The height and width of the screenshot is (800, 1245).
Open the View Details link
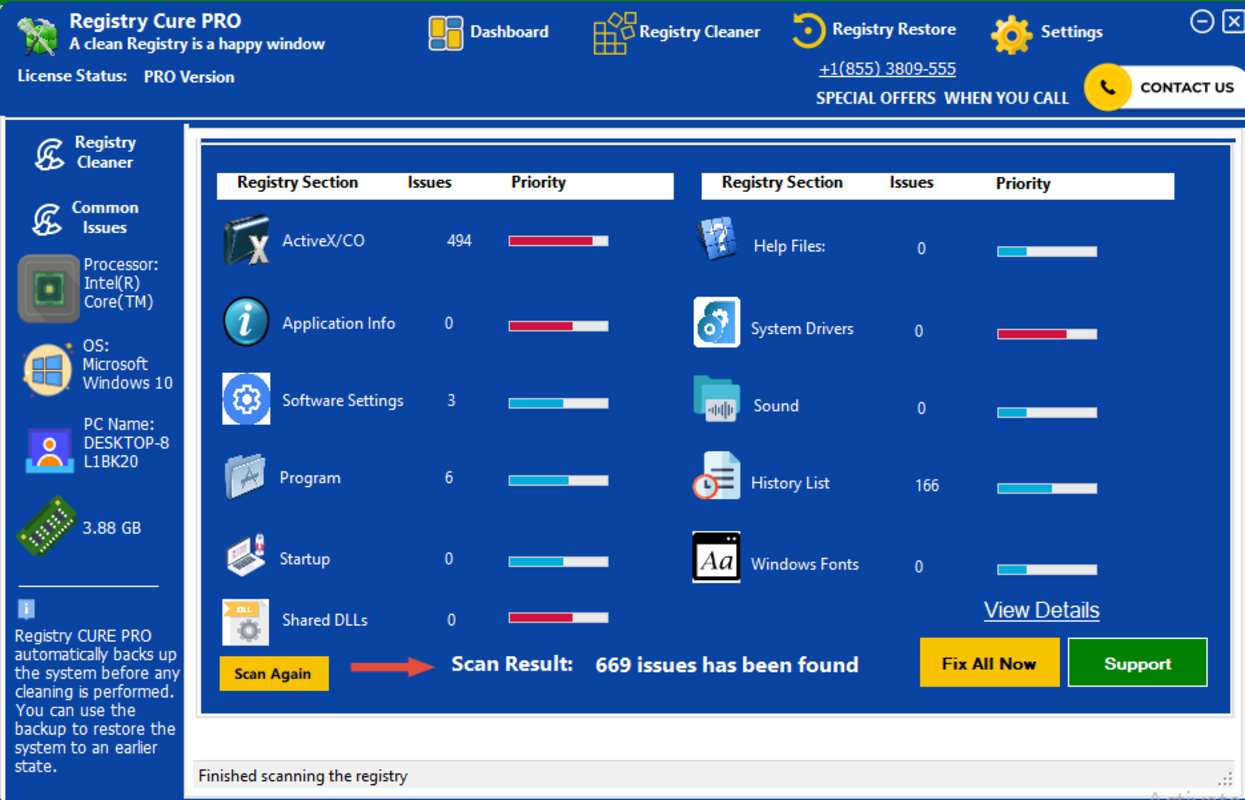[1041, 610]
